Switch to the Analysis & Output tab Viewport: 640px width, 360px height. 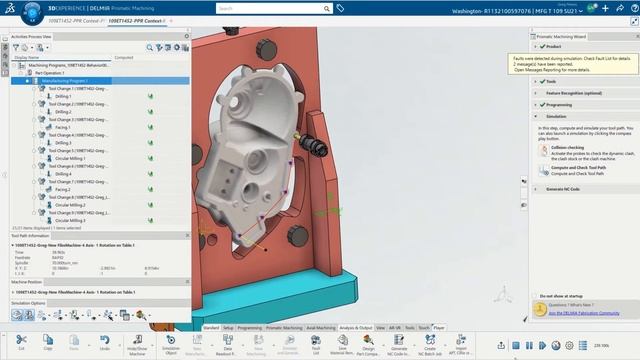[356, 328]
